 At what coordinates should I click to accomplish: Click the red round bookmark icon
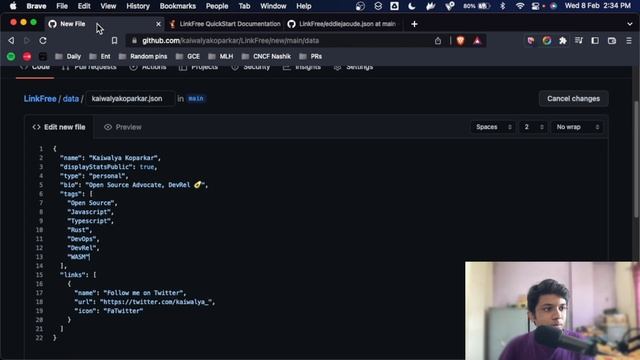pos(27,56)
